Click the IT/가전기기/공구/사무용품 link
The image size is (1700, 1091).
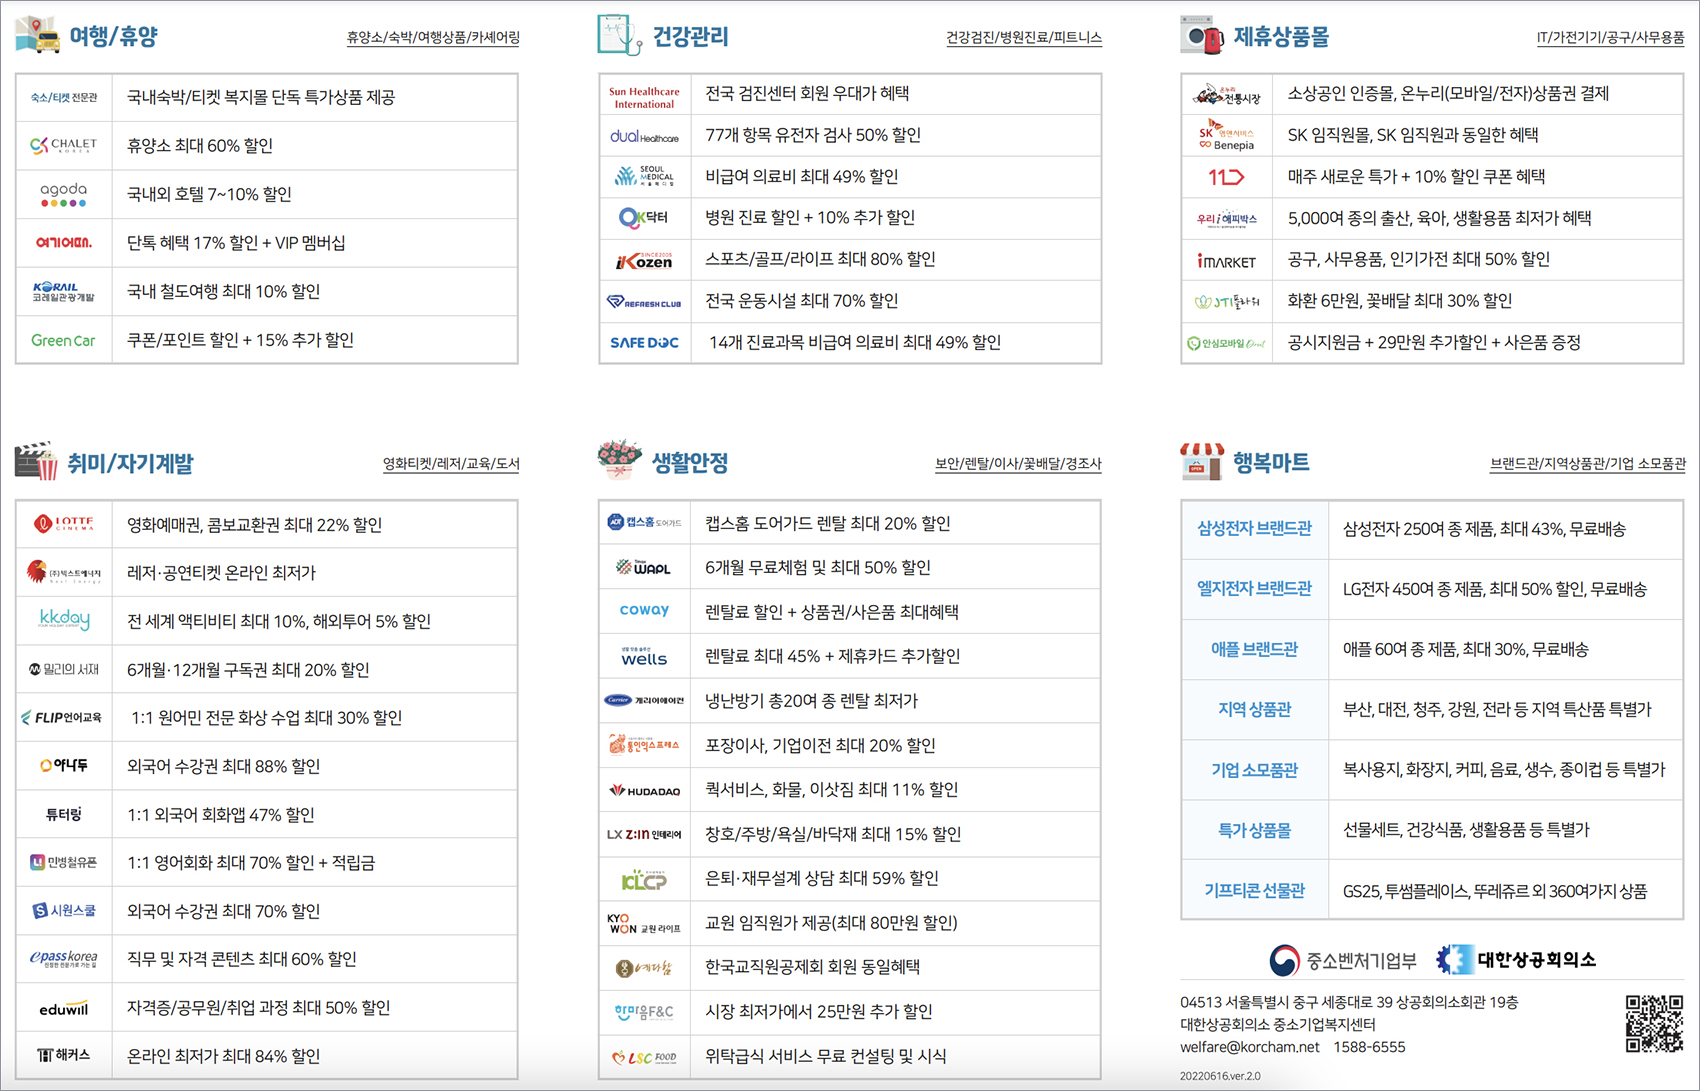click(1610, 37)
